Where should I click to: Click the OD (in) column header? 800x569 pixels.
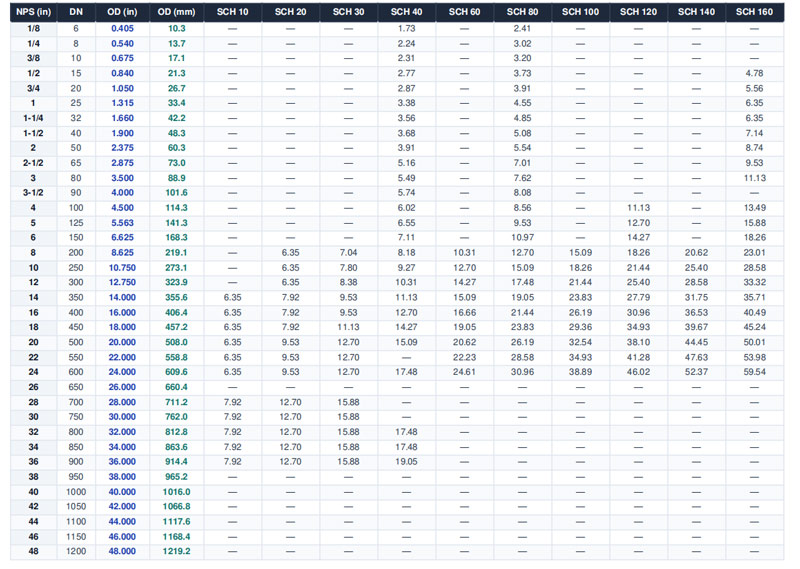point(122,12)
